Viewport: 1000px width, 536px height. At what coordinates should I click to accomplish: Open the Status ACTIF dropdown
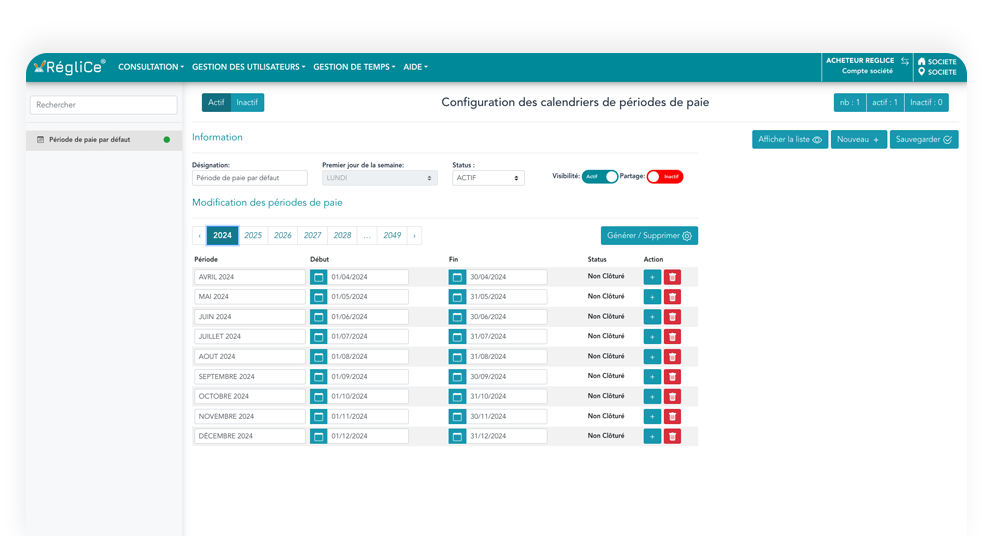(489, 178)
